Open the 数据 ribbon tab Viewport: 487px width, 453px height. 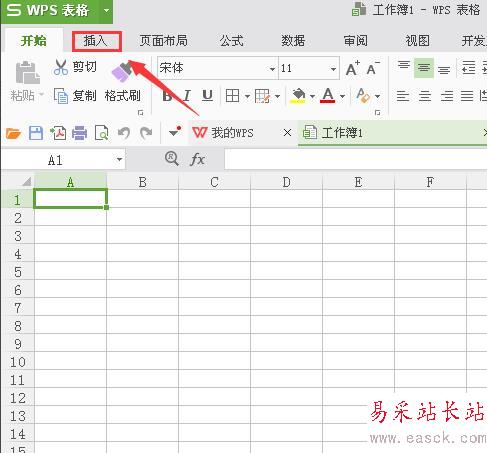coord(293,41)
